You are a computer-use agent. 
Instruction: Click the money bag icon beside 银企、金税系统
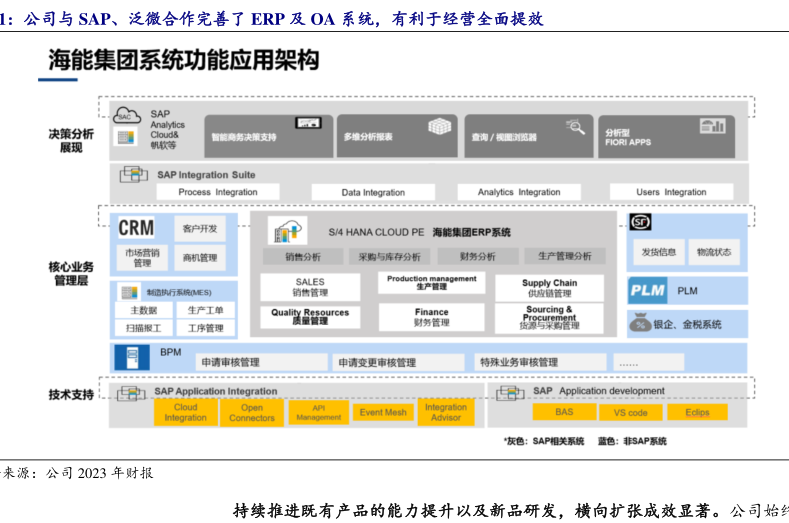pyautogui.click(x=641, y=324)
